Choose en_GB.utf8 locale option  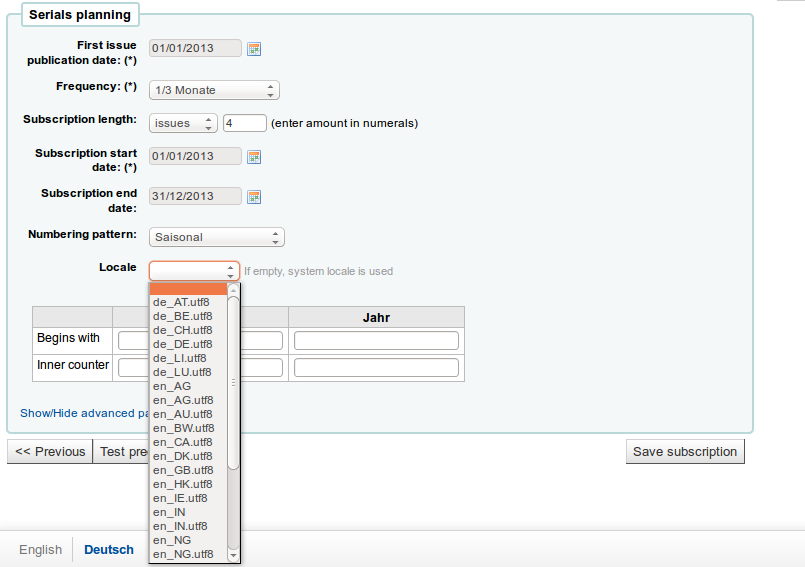click(182, 470)
